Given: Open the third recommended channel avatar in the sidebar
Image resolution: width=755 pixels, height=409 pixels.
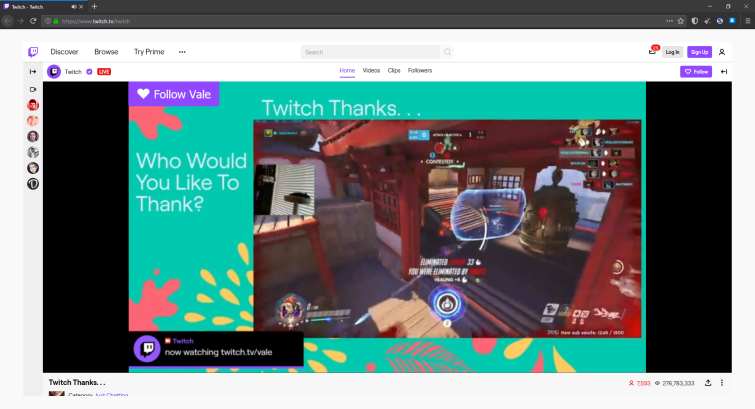Looking at the screenshot, I should pos(33,136).
